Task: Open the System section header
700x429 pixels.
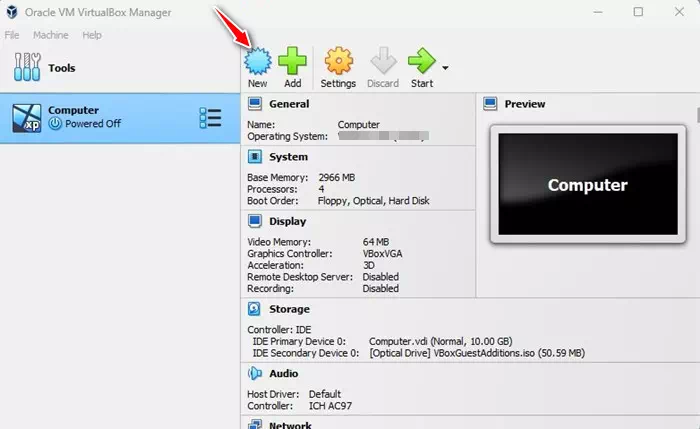Action: tap(288, 157)
